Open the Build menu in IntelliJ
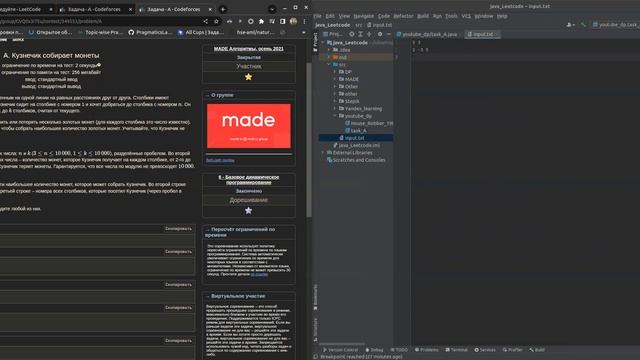This screenshot has width=640, height=360. (x=423, y=16)
